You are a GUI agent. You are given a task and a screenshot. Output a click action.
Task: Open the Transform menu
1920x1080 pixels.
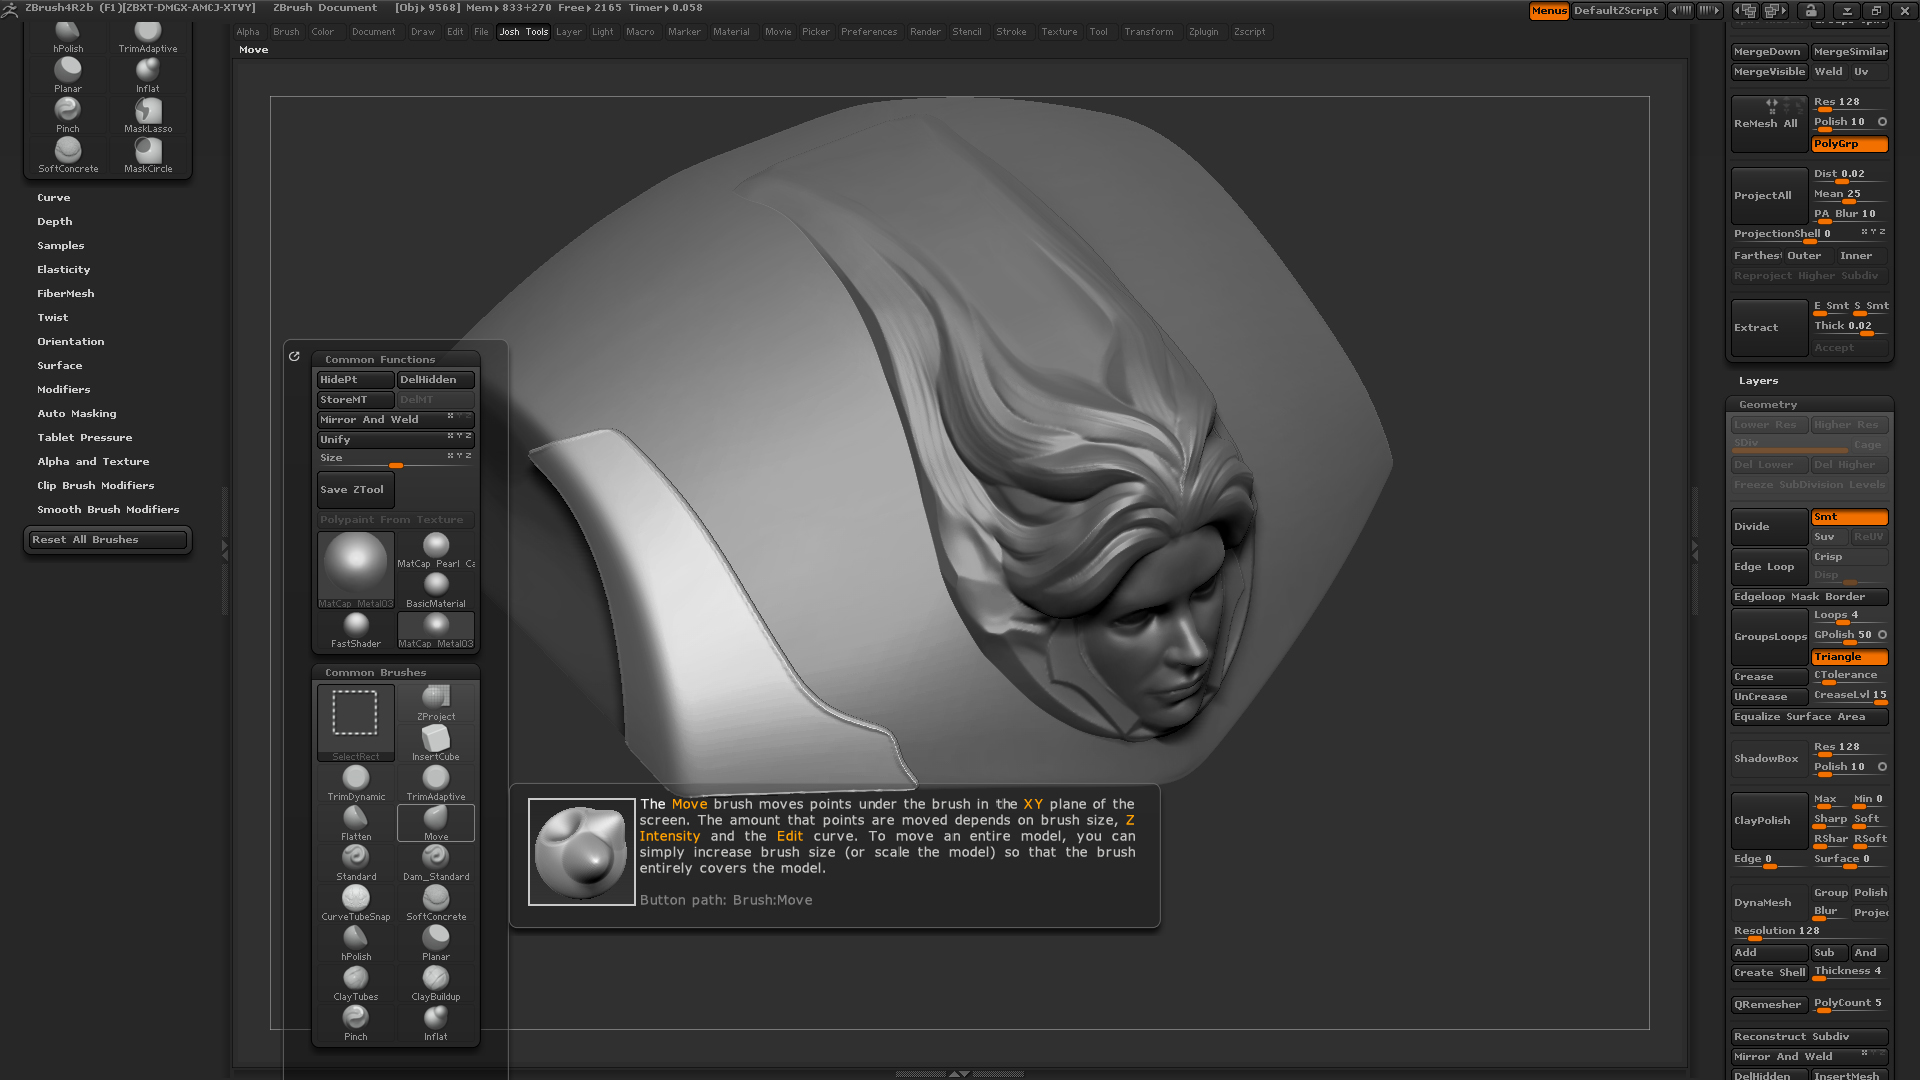pyautogui.click(x=1149, y=32)
